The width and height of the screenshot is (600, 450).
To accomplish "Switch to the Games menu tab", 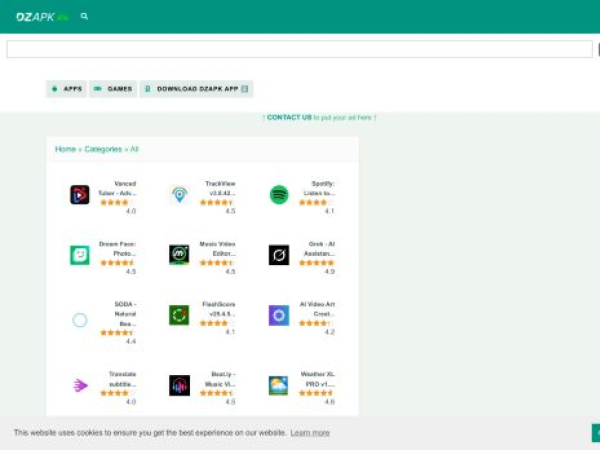I will pos(113,89).
